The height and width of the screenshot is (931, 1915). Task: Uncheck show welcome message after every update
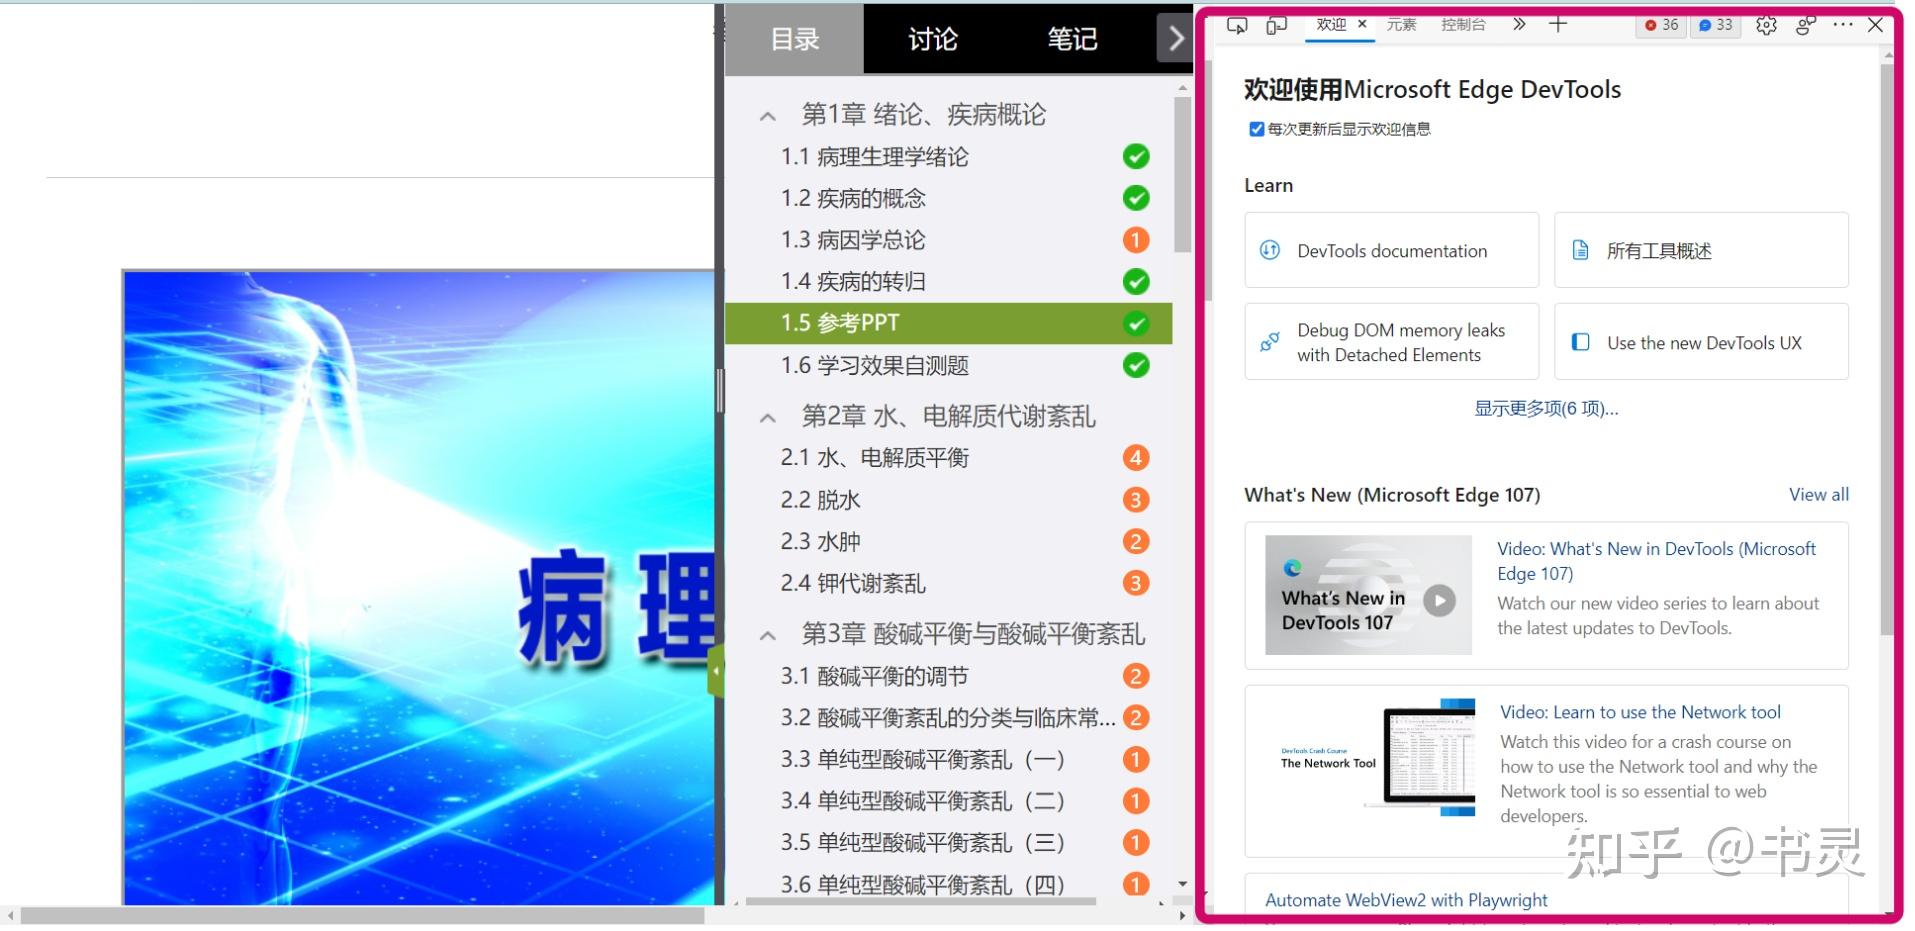coord(1256,129)
